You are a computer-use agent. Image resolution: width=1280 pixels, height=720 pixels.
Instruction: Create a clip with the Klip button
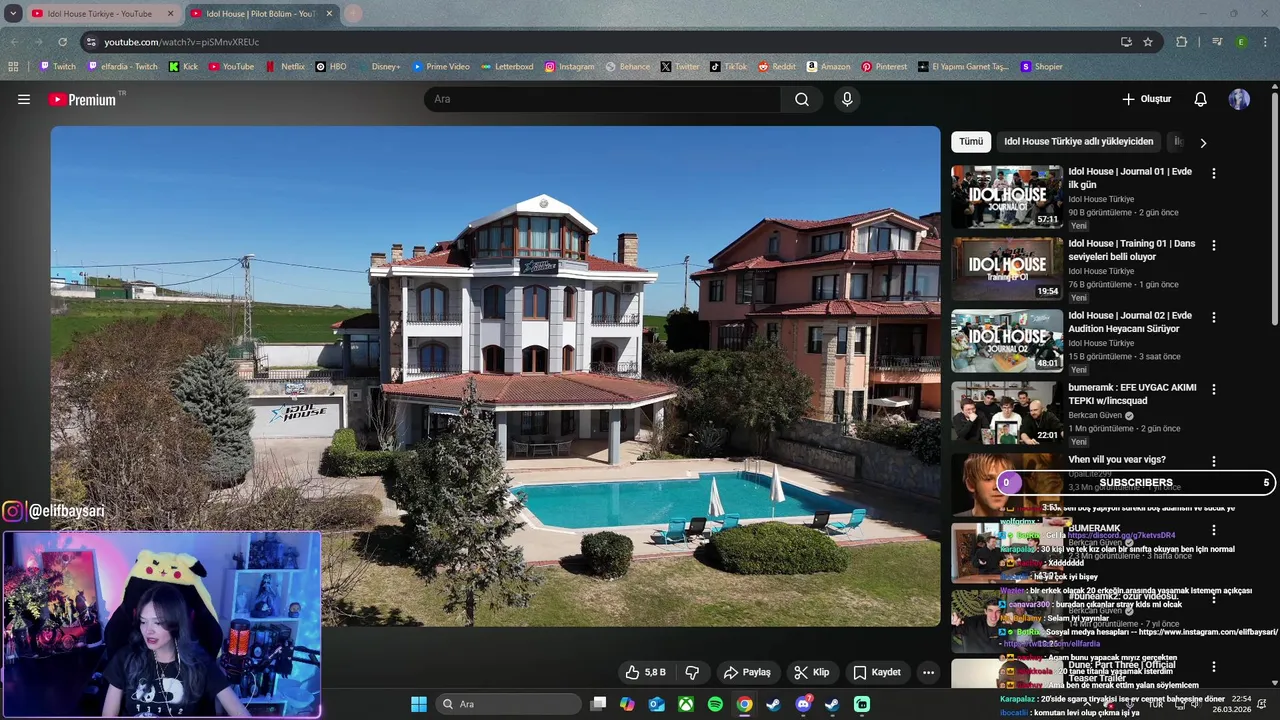(811, 672)
